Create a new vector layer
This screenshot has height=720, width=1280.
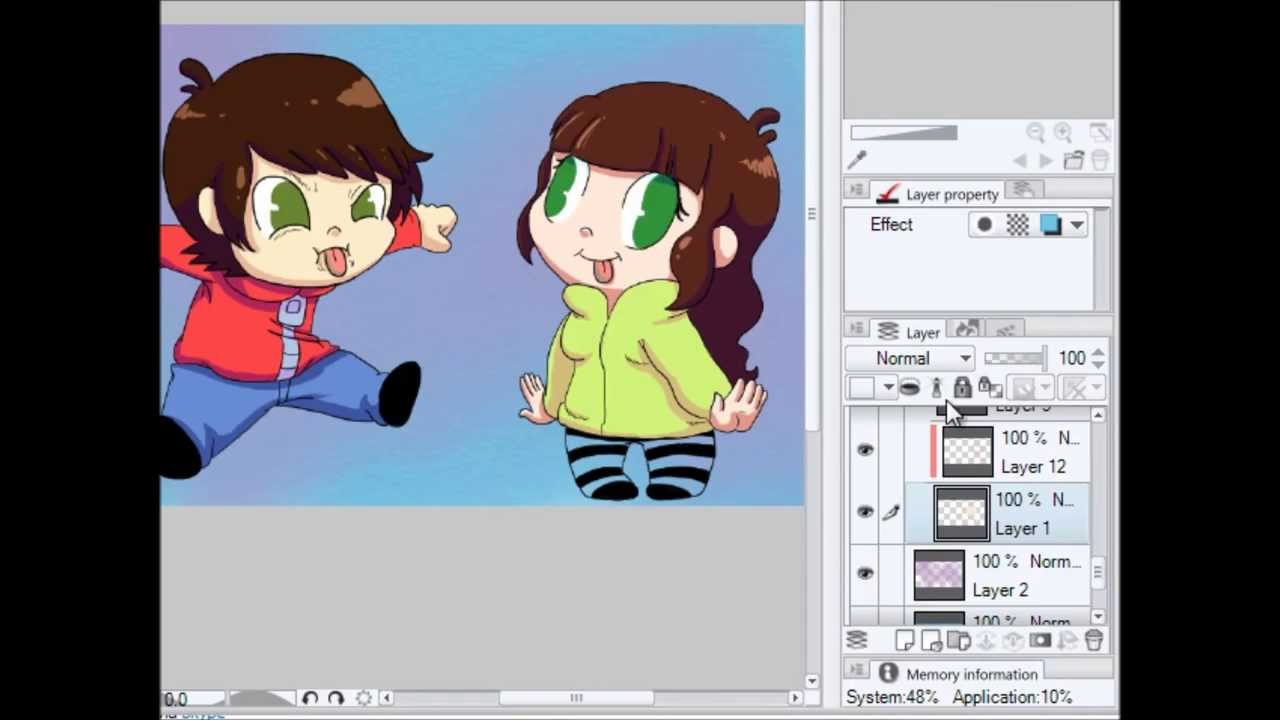(931, 641)
